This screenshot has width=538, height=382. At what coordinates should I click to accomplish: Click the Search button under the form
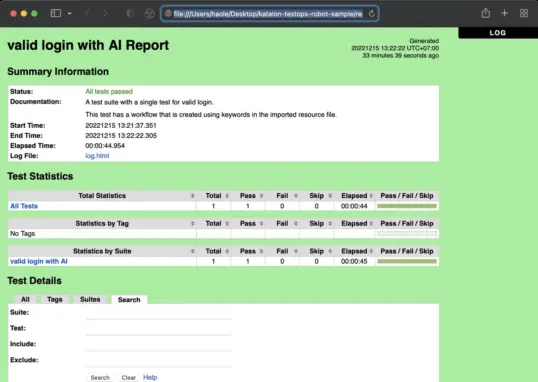pos(100,378)
